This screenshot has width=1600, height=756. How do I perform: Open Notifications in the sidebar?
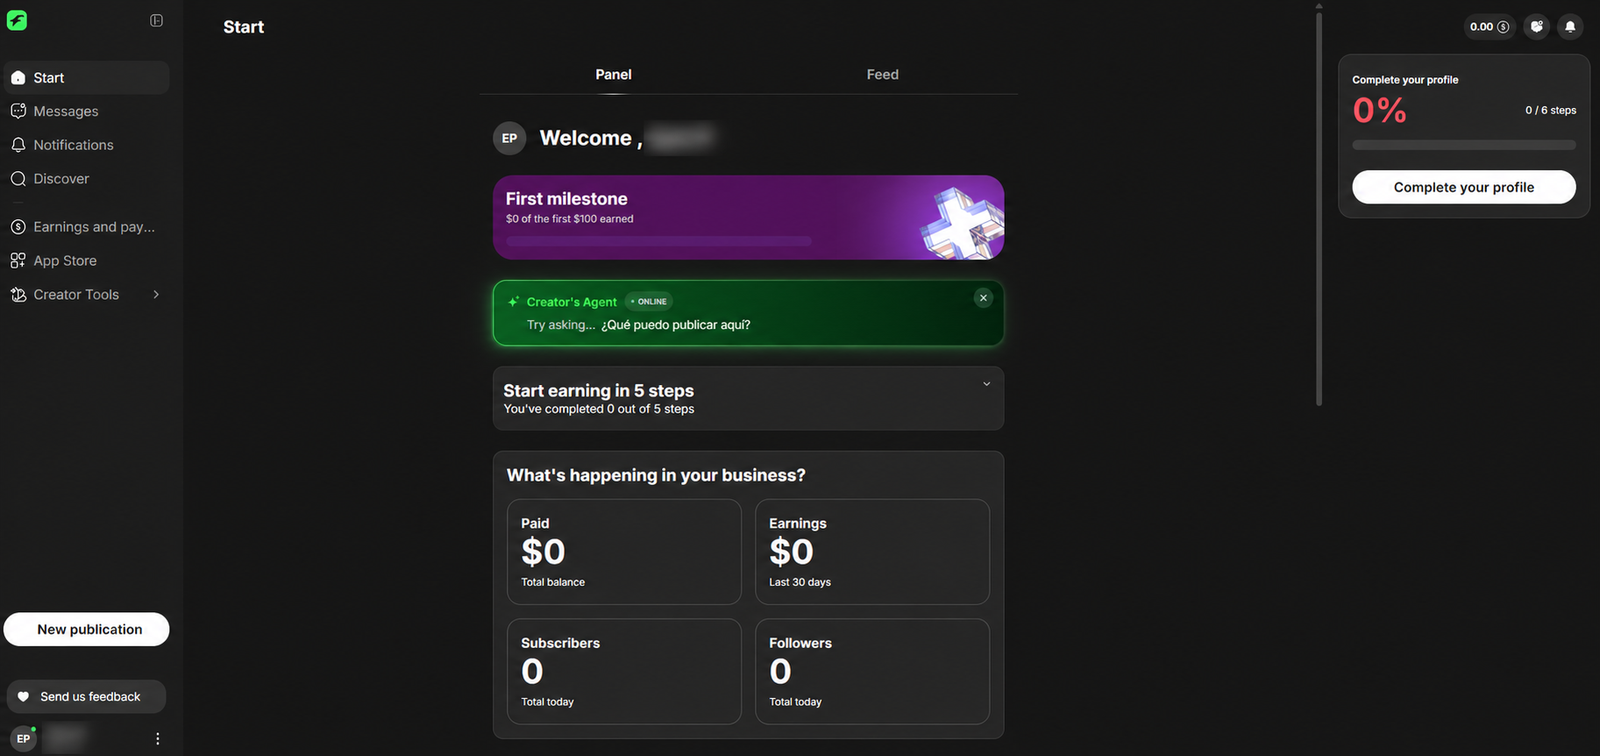(x=87, y=145)
